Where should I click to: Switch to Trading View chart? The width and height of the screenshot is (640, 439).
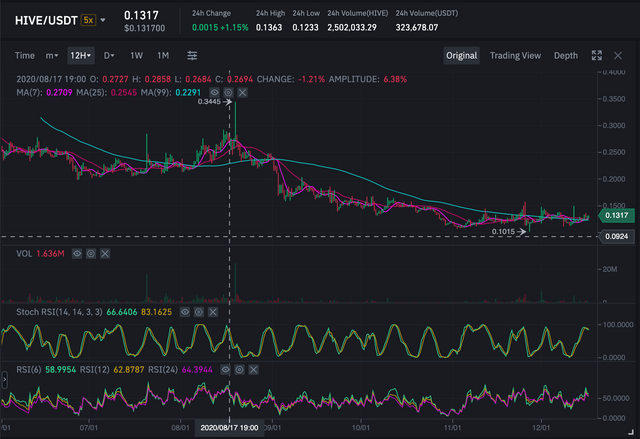click(515, 55)
